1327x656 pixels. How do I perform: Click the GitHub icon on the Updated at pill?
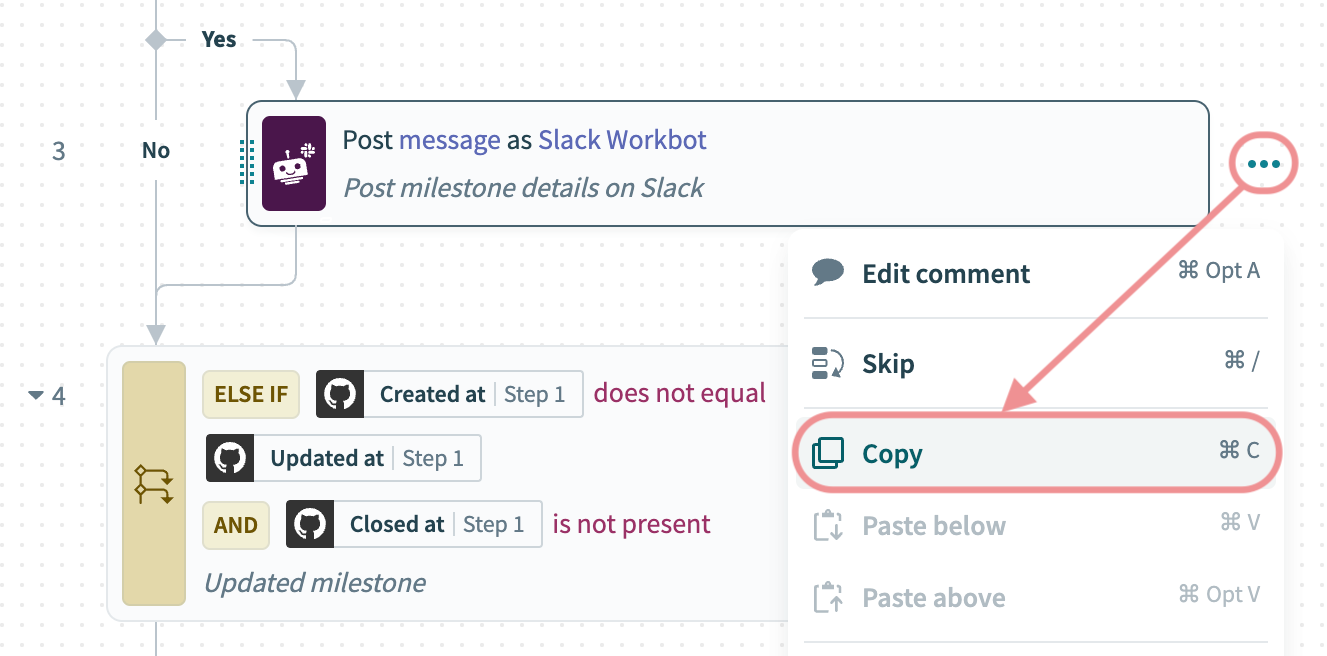click(x=230, y=459)
